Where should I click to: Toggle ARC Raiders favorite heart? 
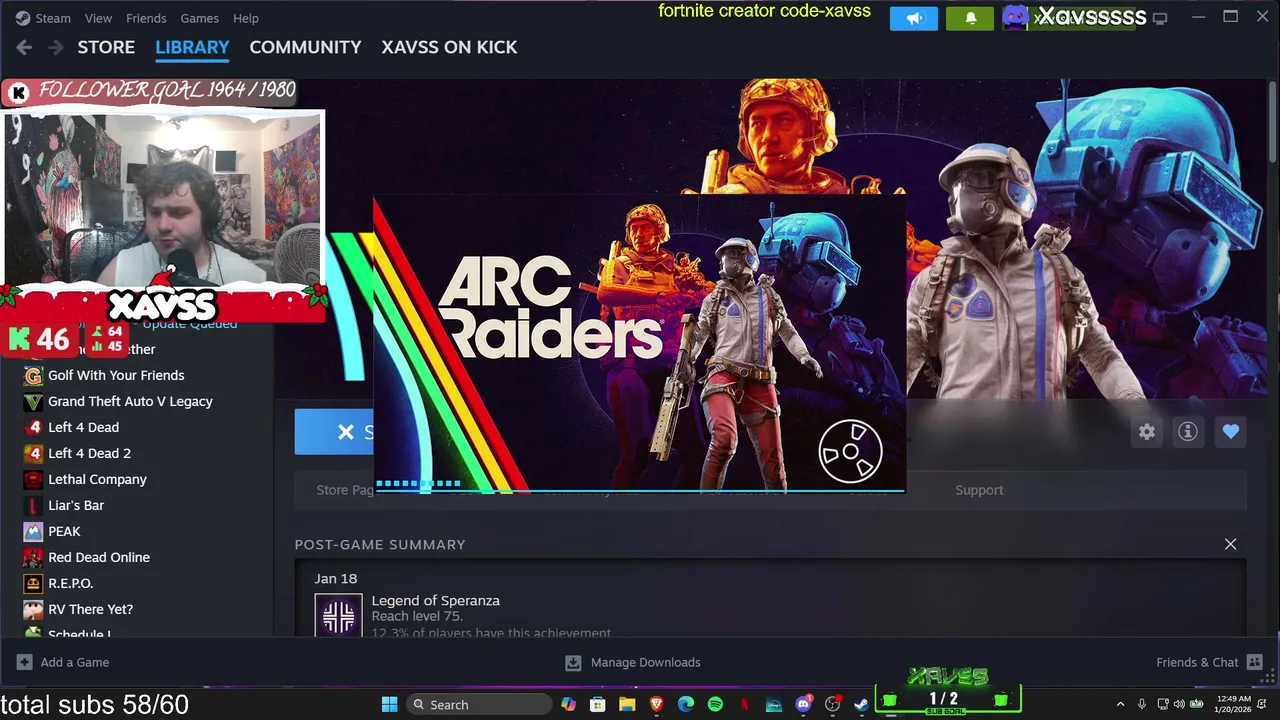1231,432
